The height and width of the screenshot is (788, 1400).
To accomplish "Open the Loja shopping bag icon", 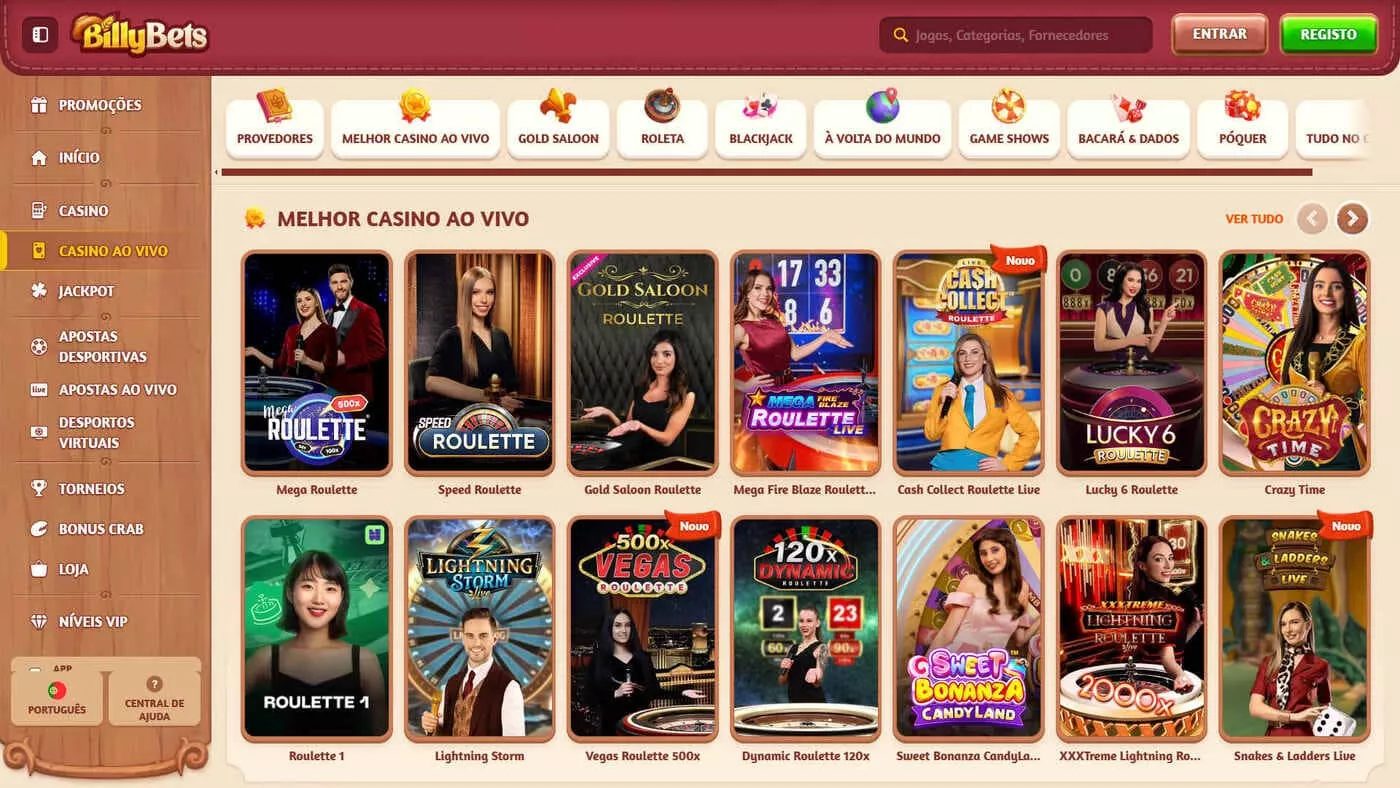I will [39, 569].
